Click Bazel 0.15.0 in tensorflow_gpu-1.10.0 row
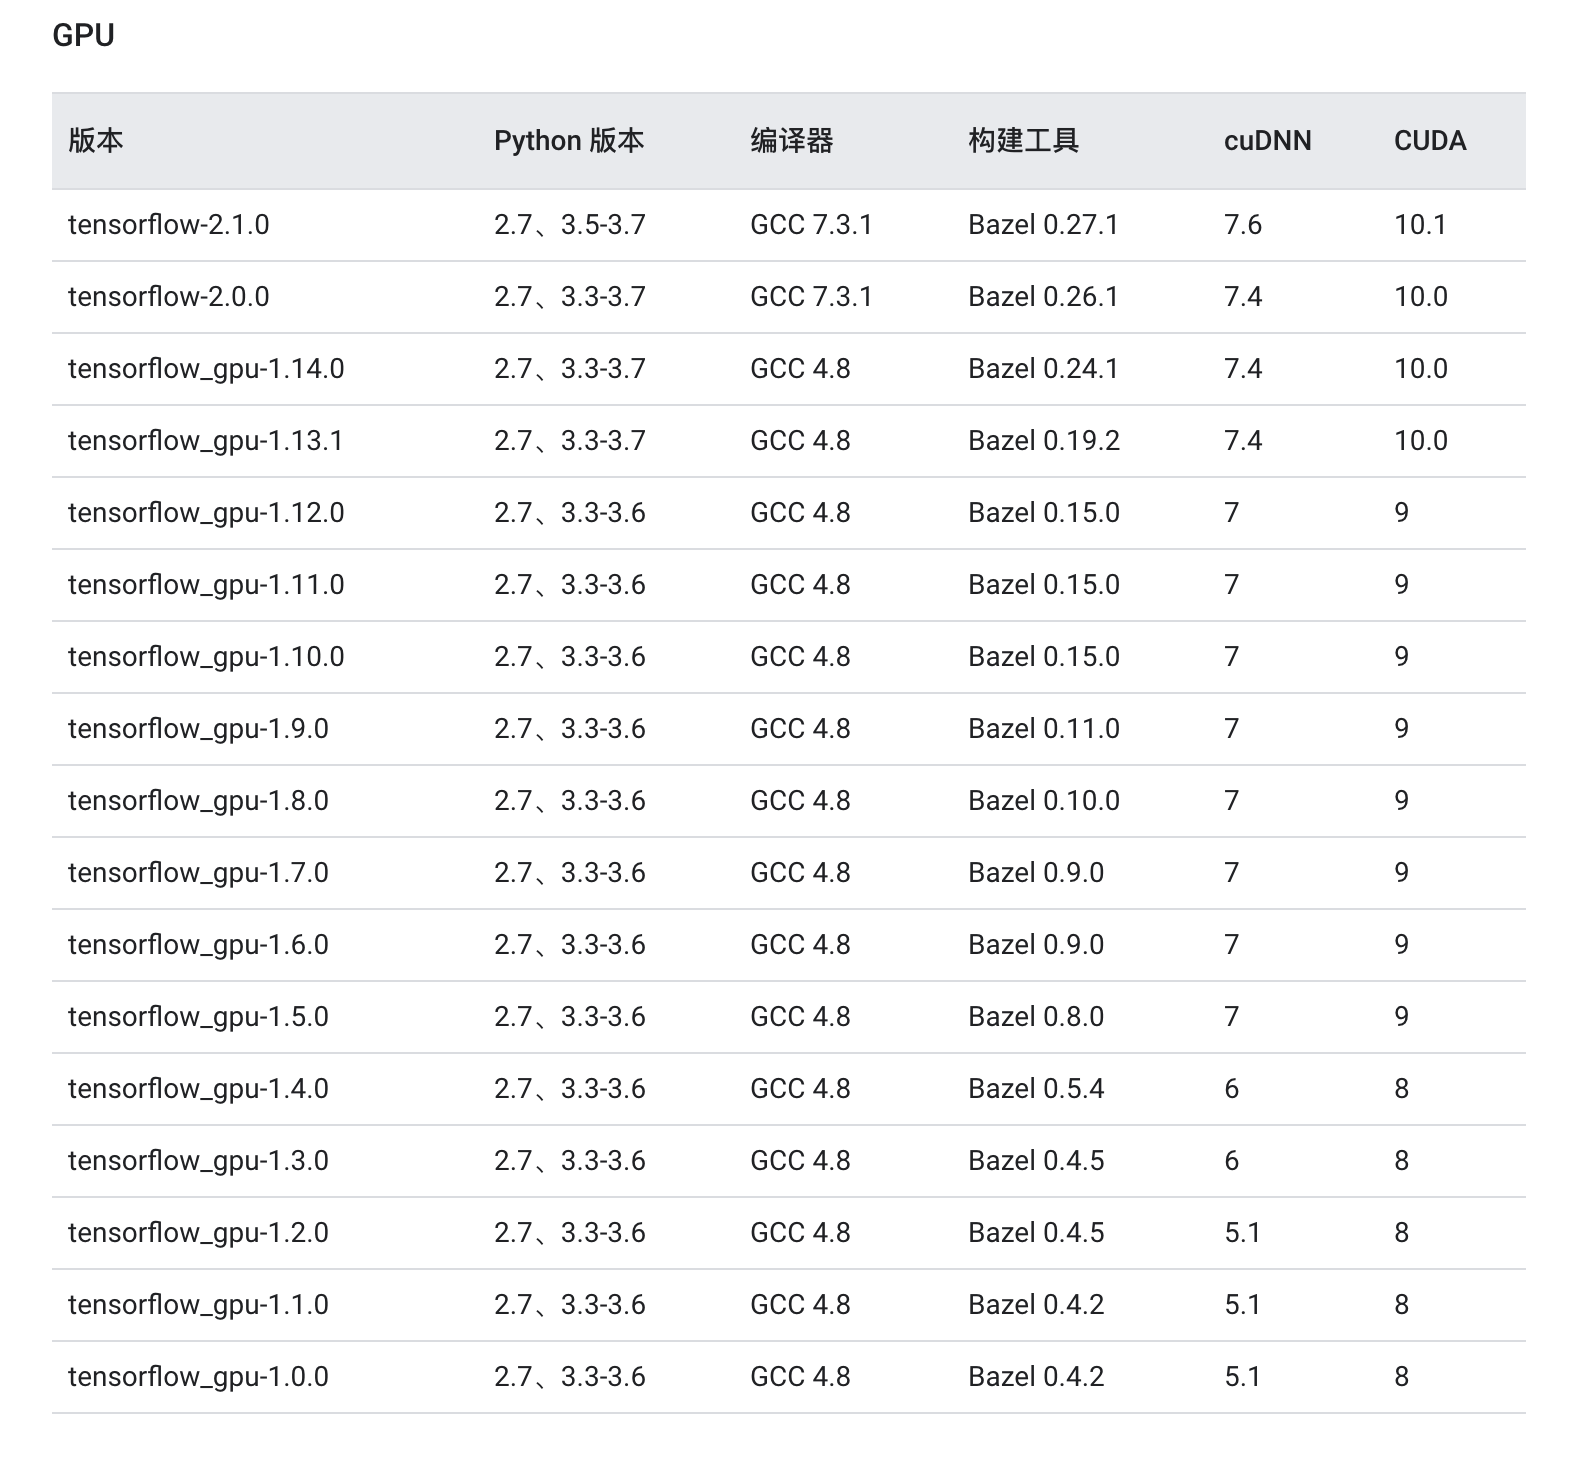The width and height of the screenshot is (1580, 1458). [1044, 657]
